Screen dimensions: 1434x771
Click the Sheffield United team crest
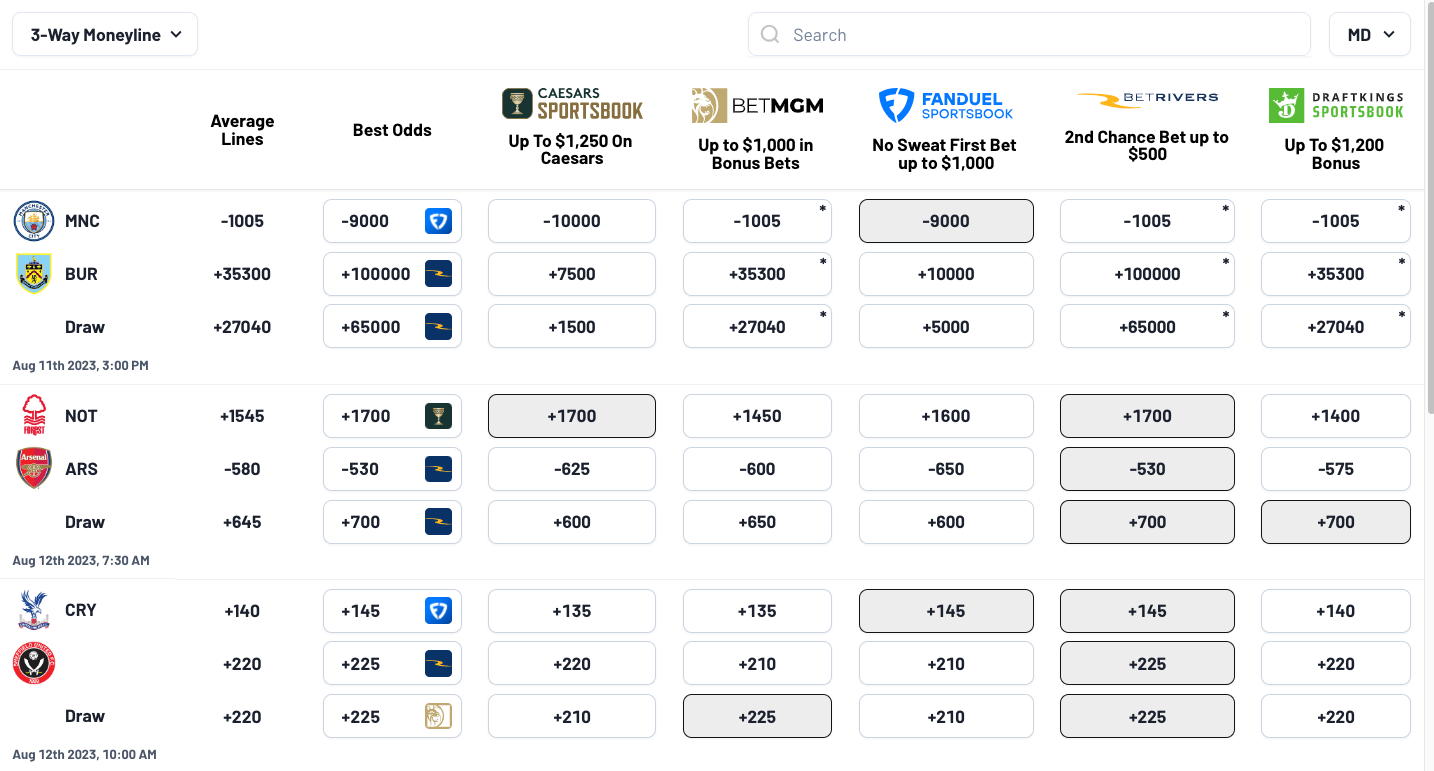click(34, 663)
